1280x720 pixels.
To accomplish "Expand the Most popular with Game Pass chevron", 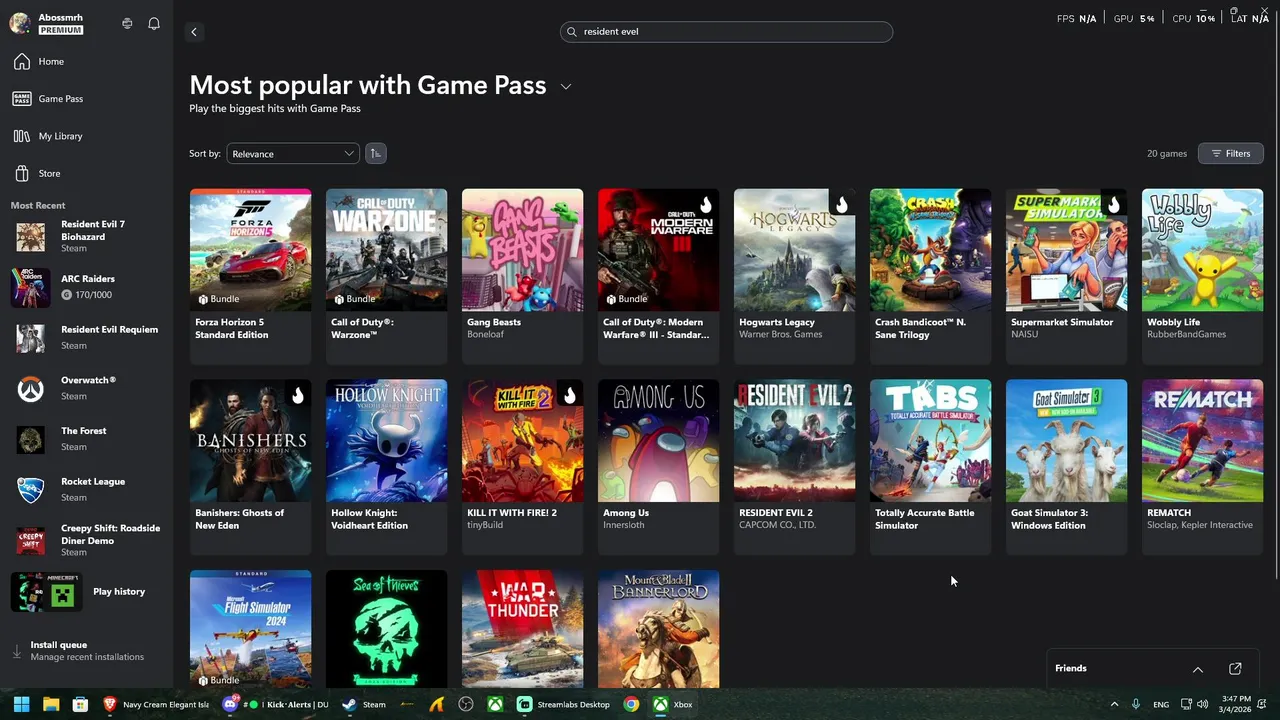I will point(566,87).
